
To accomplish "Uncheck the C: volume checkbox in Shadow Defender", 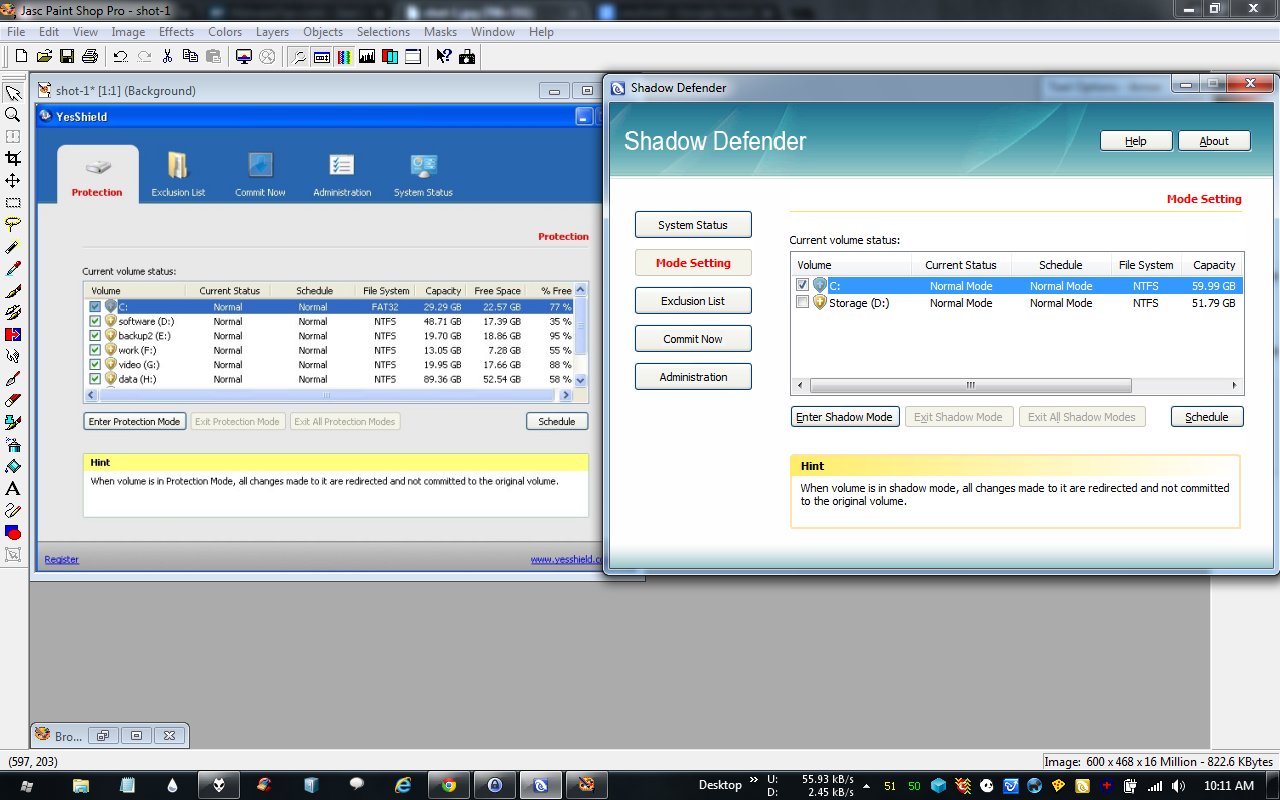I will point(802,285).
